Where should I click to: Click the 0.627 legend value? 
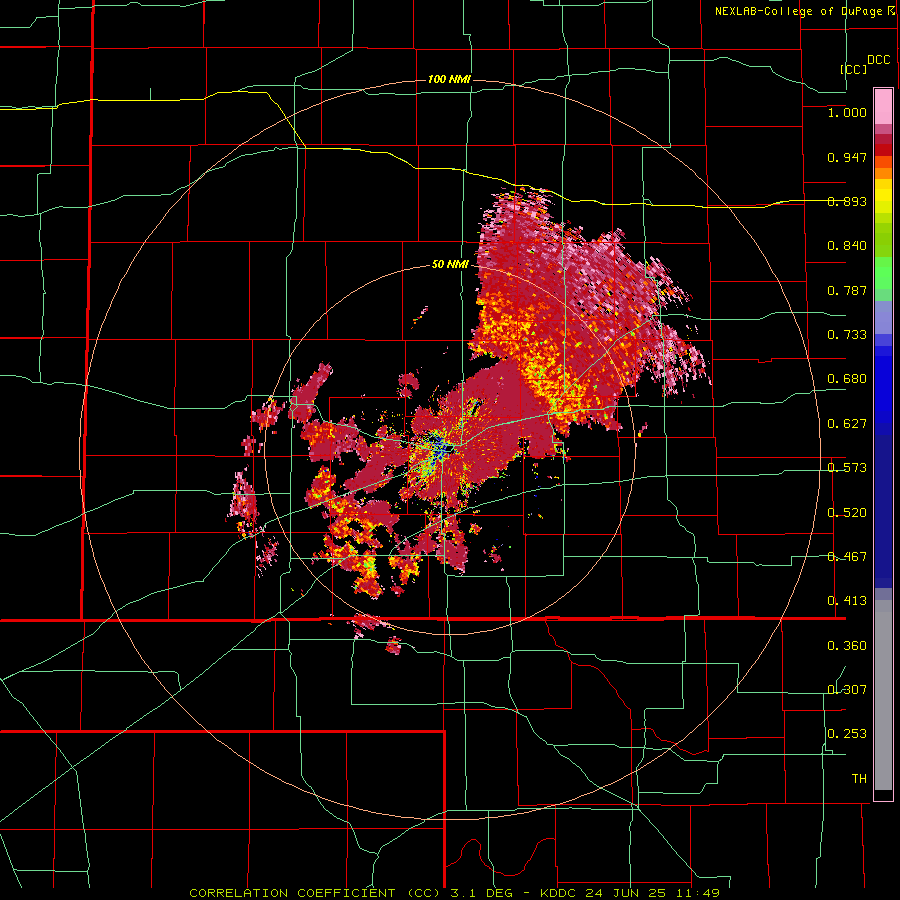pyautogui.click(x=847, y=424)
